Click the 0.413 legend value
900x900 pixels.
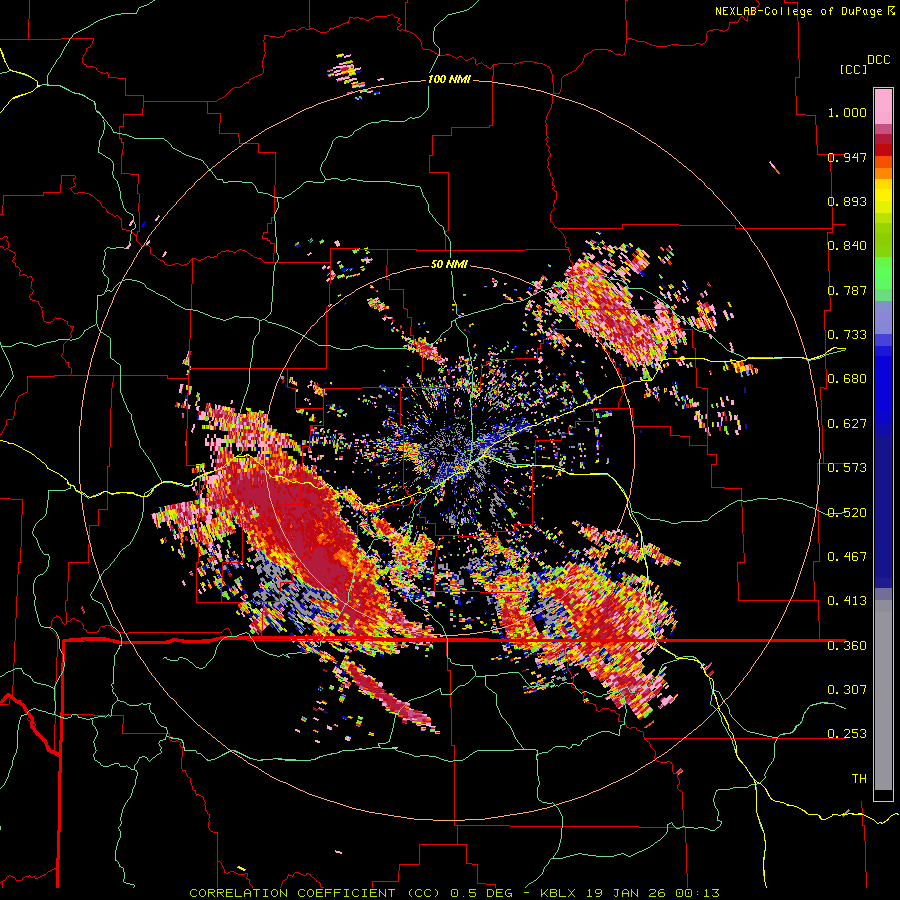tap(847, 601)
